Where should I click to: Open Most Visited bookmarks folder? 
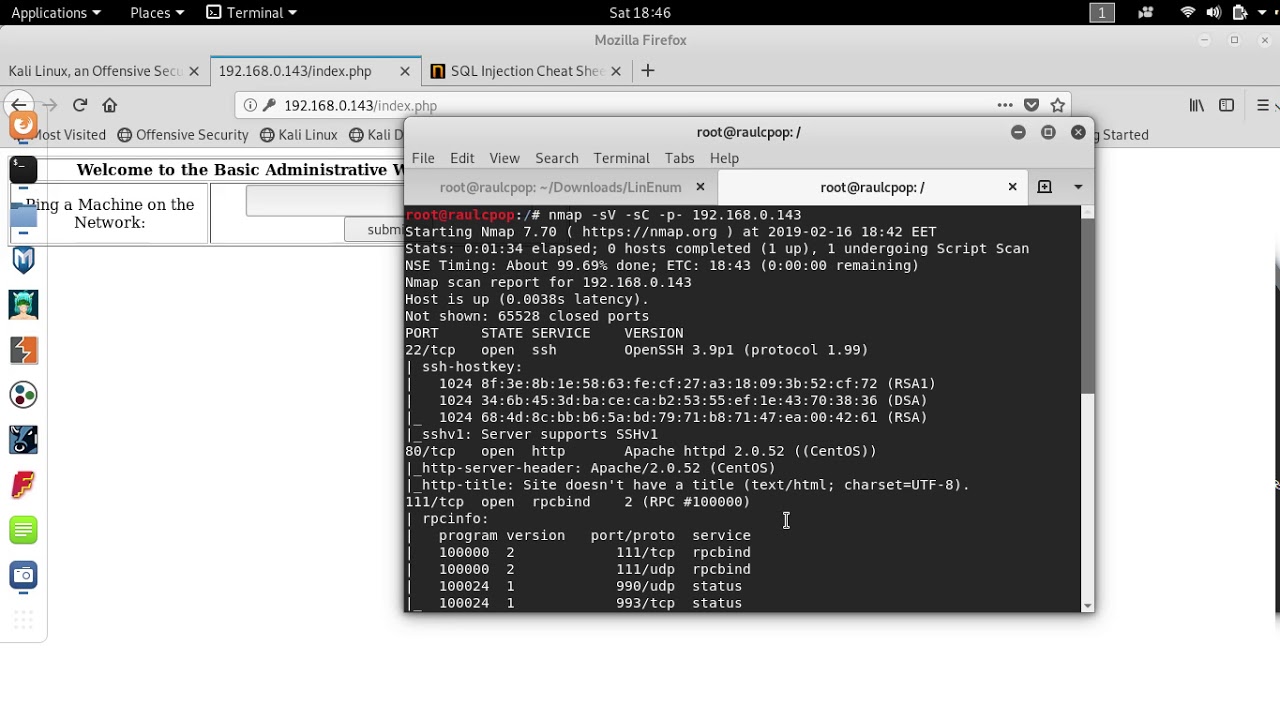coord(62,135)
